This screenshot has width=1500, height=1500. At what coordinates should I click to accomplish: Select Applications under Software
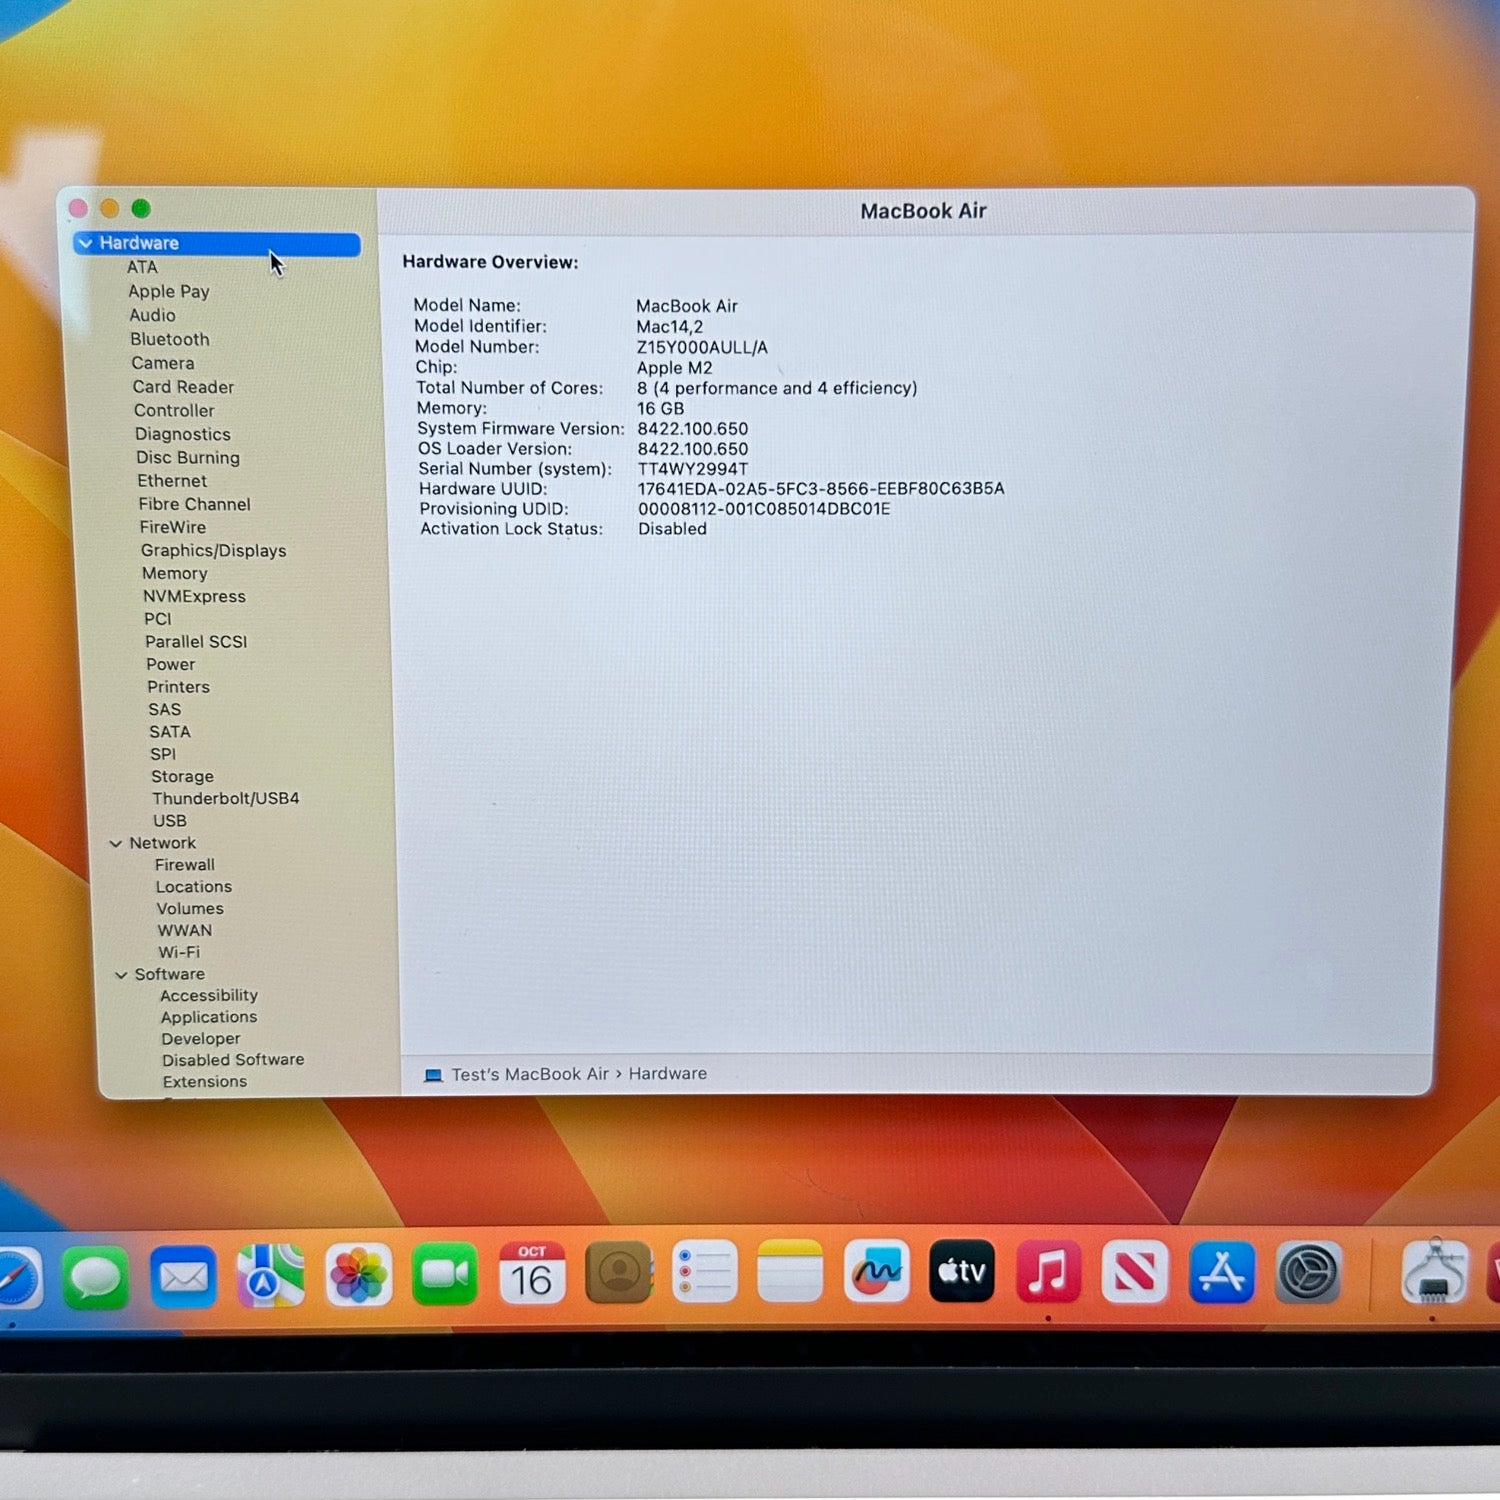(209, 1017)
